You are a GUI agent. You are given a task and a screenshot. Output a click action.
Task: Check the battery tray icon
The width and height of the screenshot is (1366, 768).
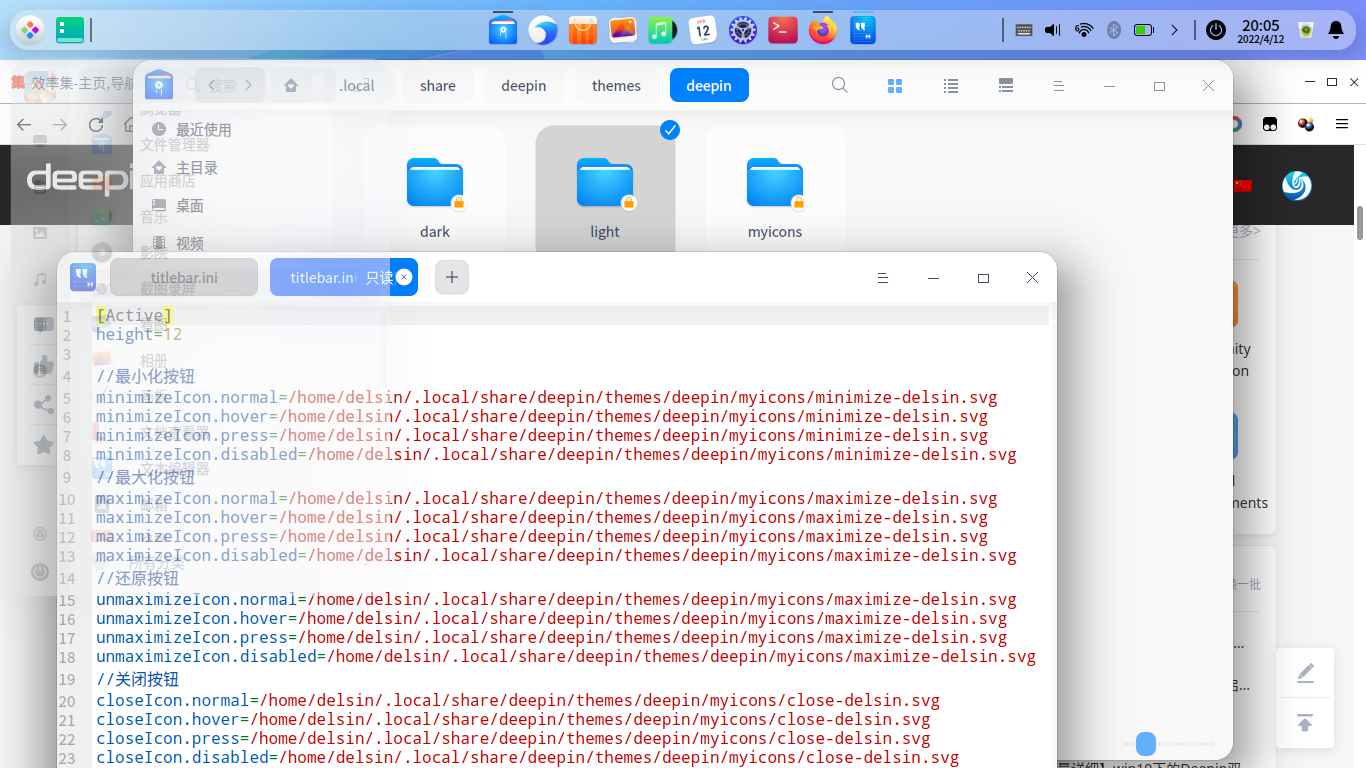click(x=1144, y=30)
